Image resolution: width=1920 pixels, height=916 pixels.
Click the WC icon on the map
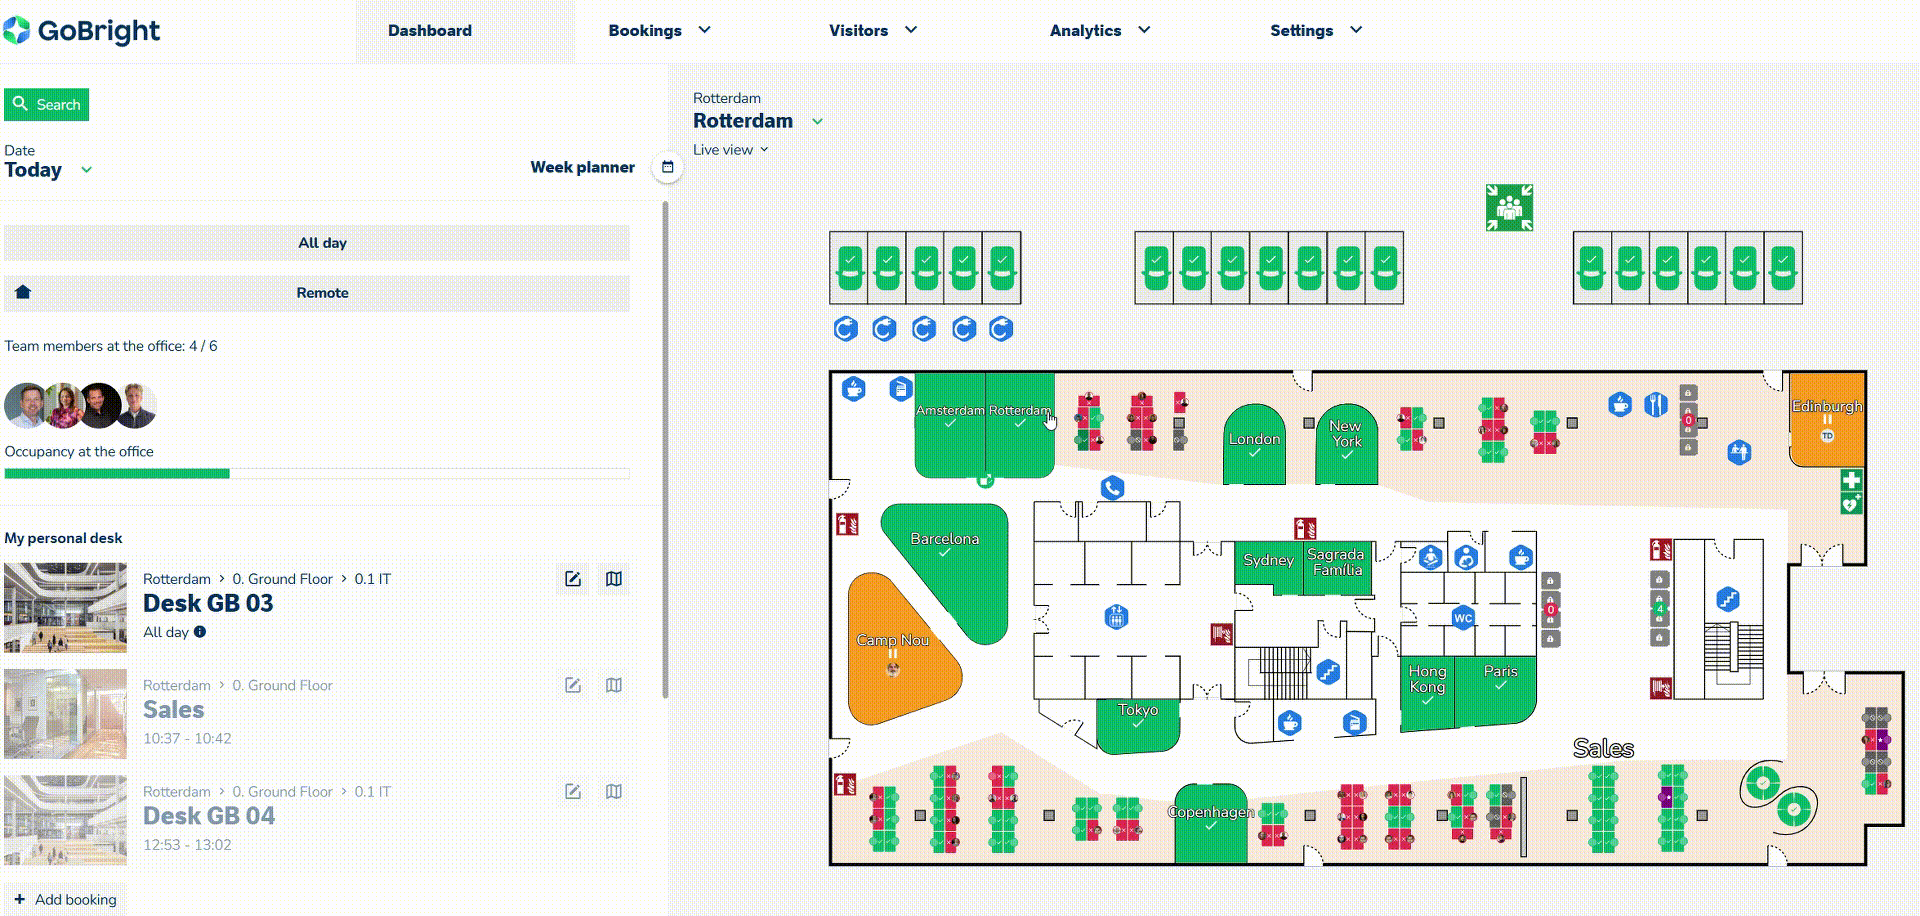coord(1463,618)
